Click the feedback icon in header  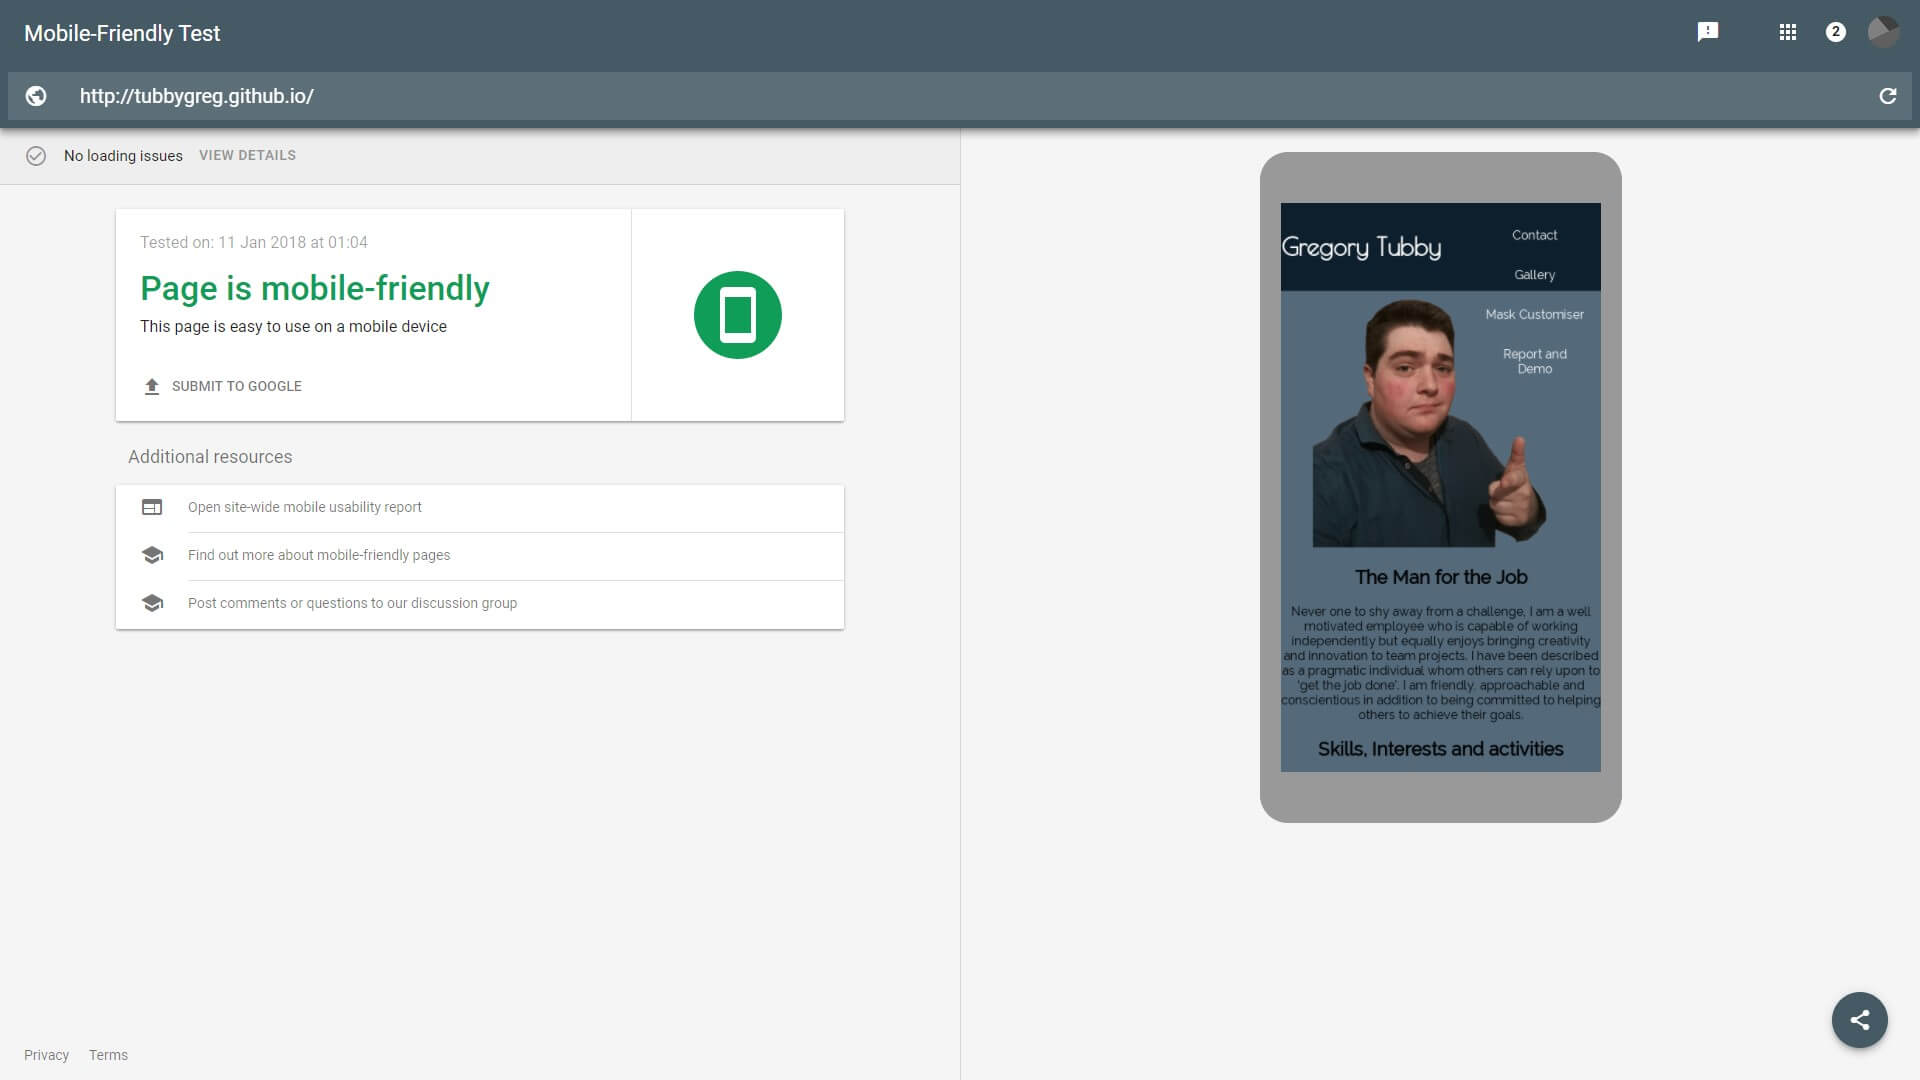pos(1708,32)
